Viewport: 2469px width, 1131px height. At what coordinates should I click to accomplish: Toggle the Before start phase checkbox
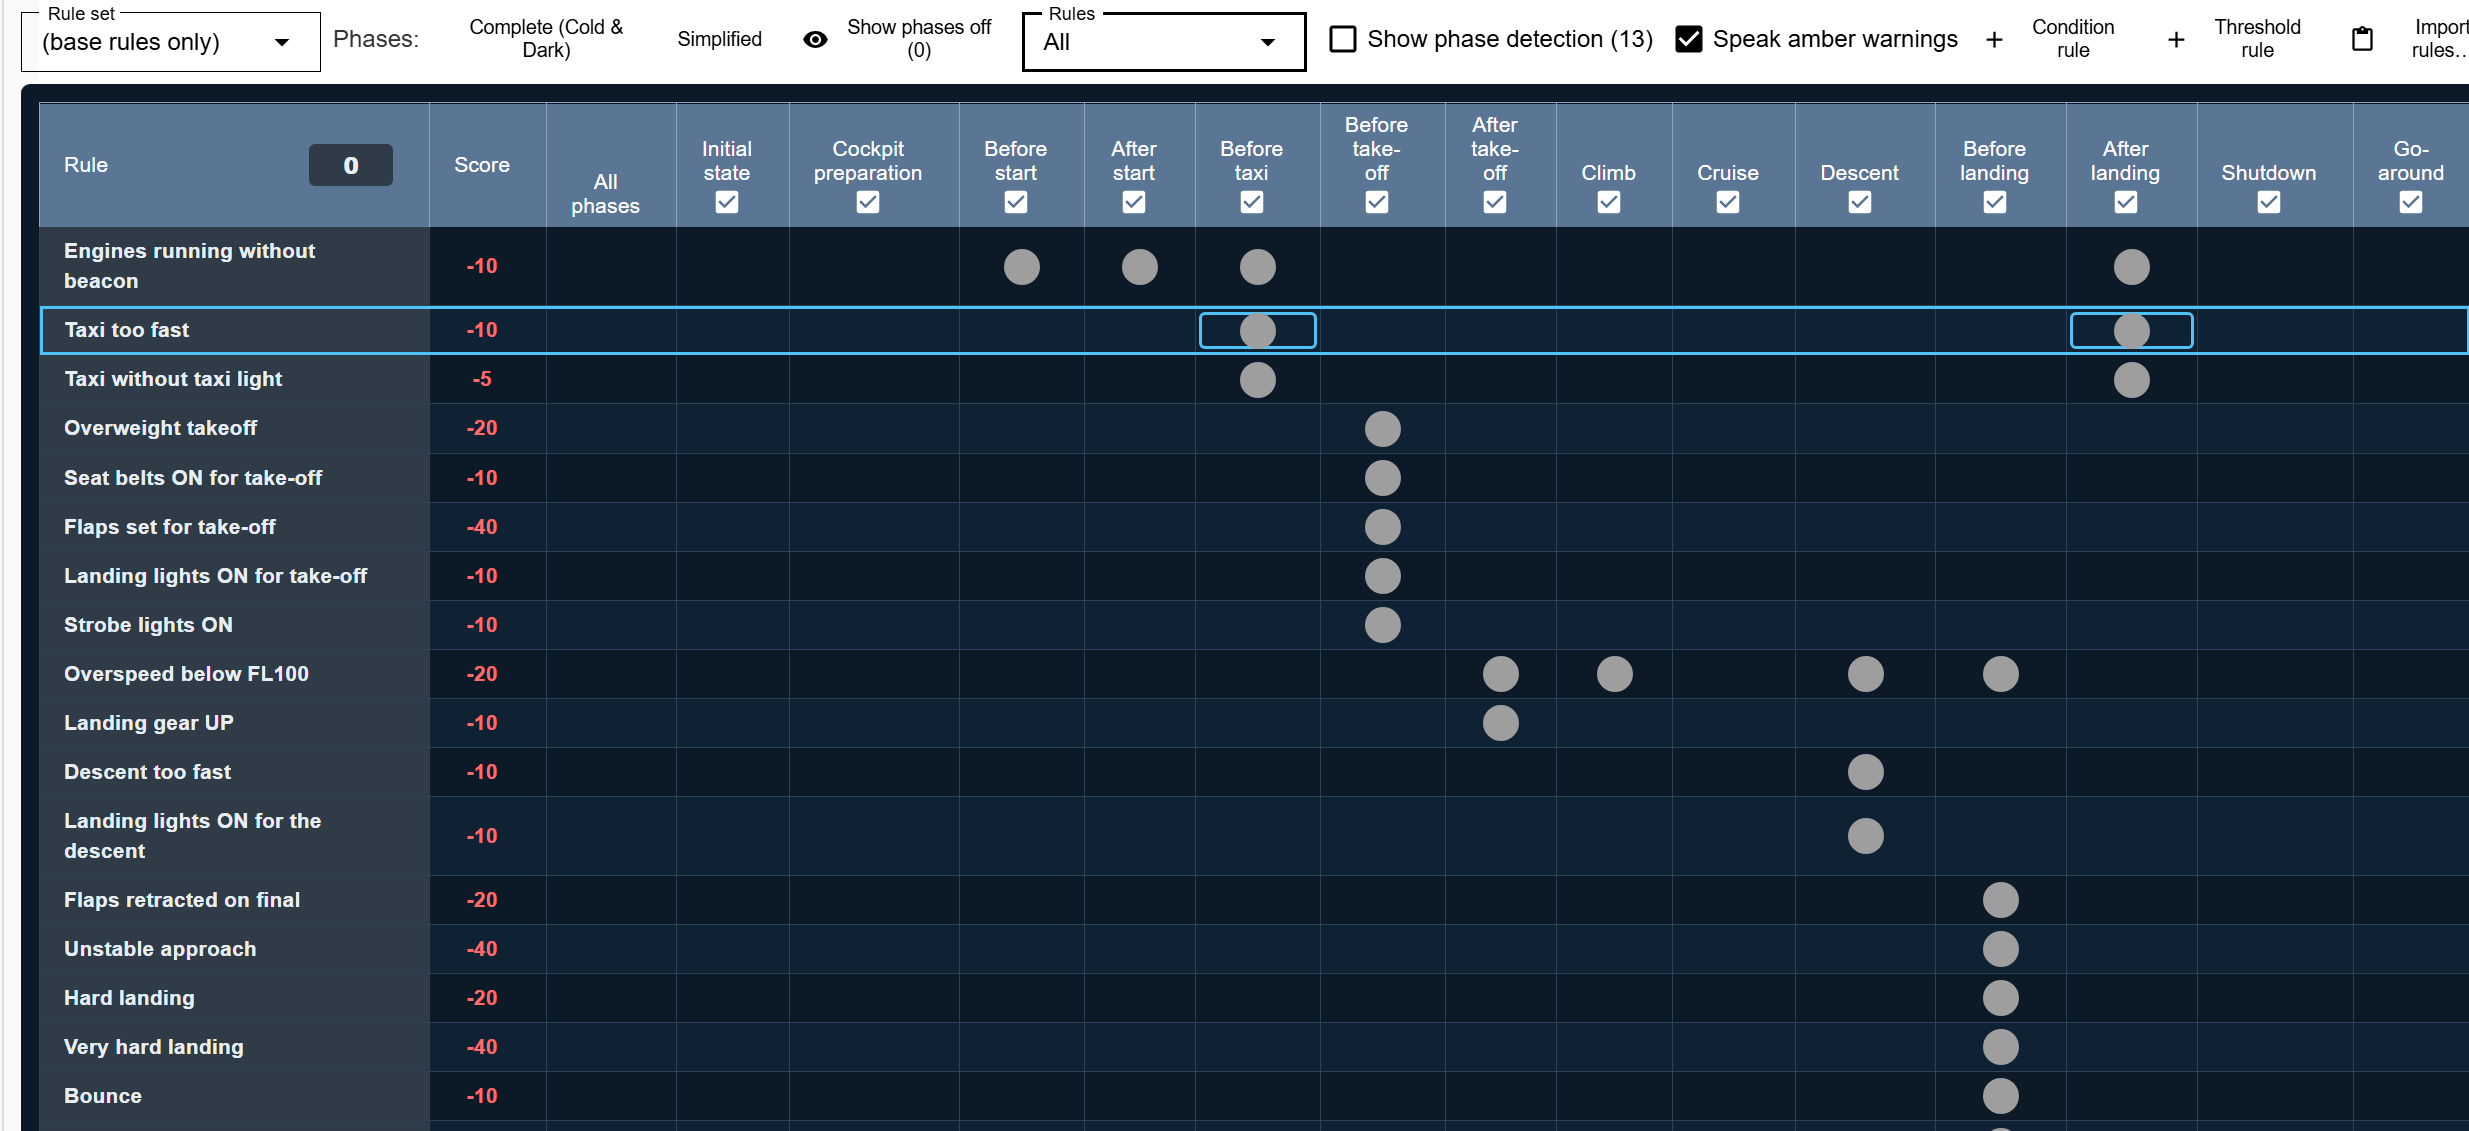1016,202
